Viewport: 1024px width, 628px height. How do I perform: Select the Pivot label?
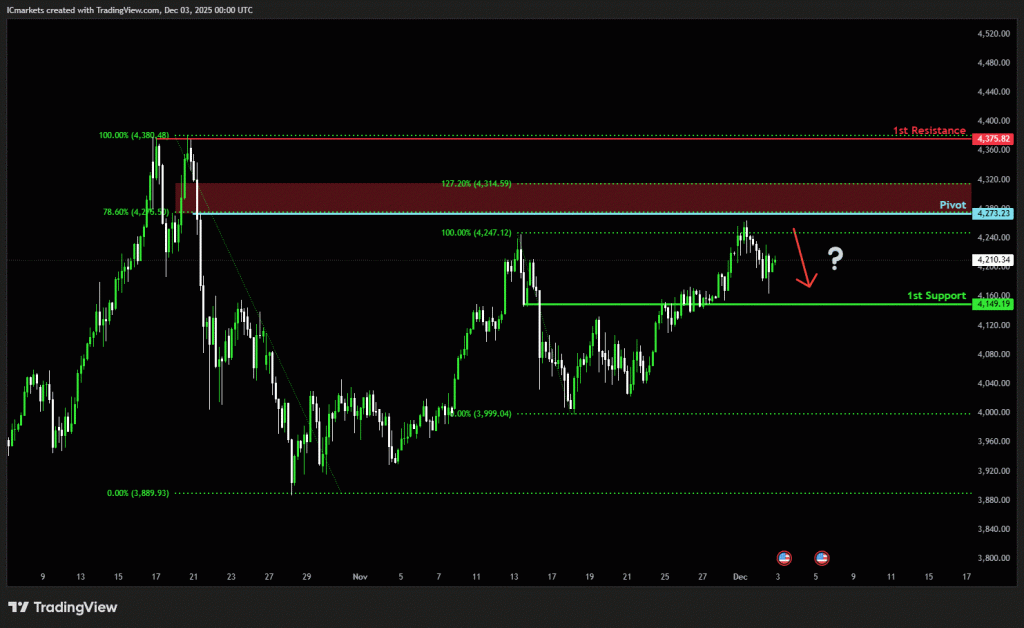tap(952, 204)
